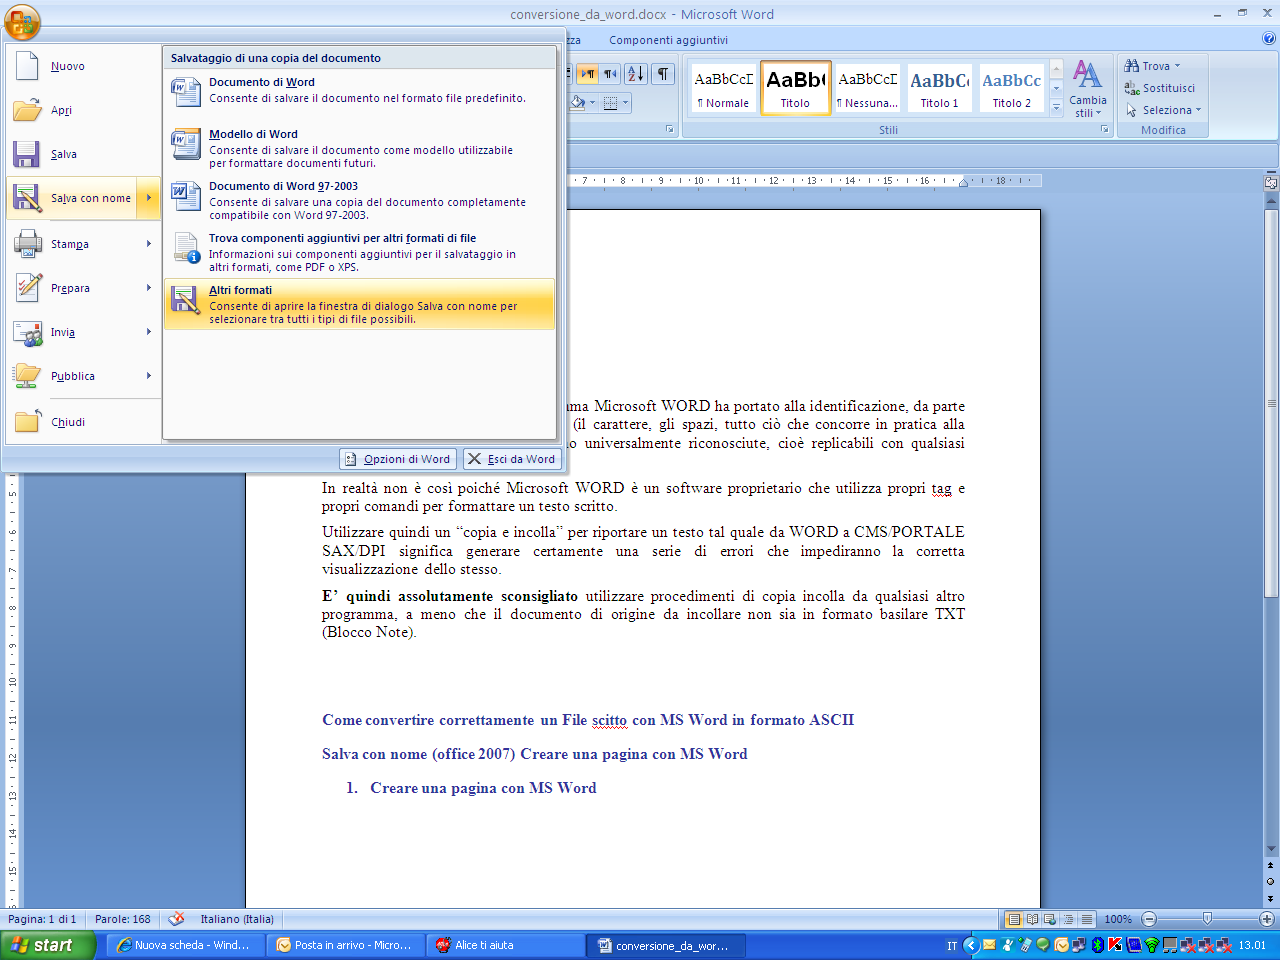This screenshot has width=1280, height=960.
Task: Click the Modello di Word icon
Action: 186,145
